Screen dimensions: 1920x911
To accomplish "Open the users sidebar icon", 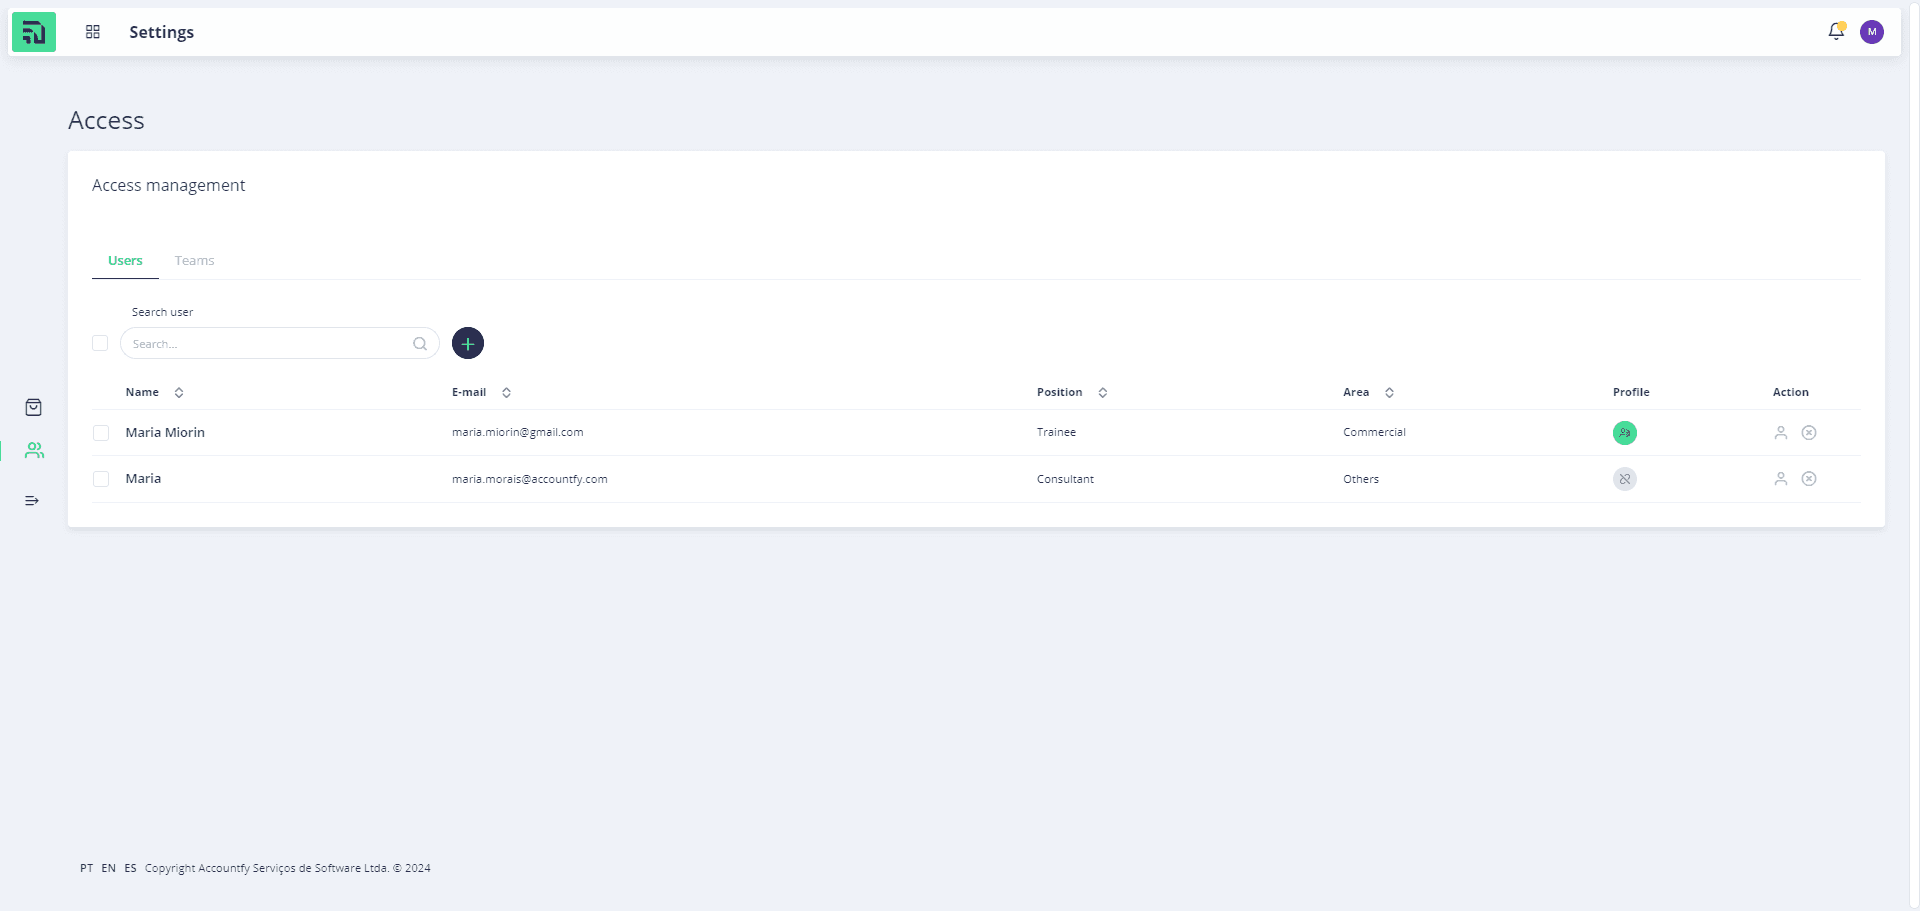I will coord(34,451).
